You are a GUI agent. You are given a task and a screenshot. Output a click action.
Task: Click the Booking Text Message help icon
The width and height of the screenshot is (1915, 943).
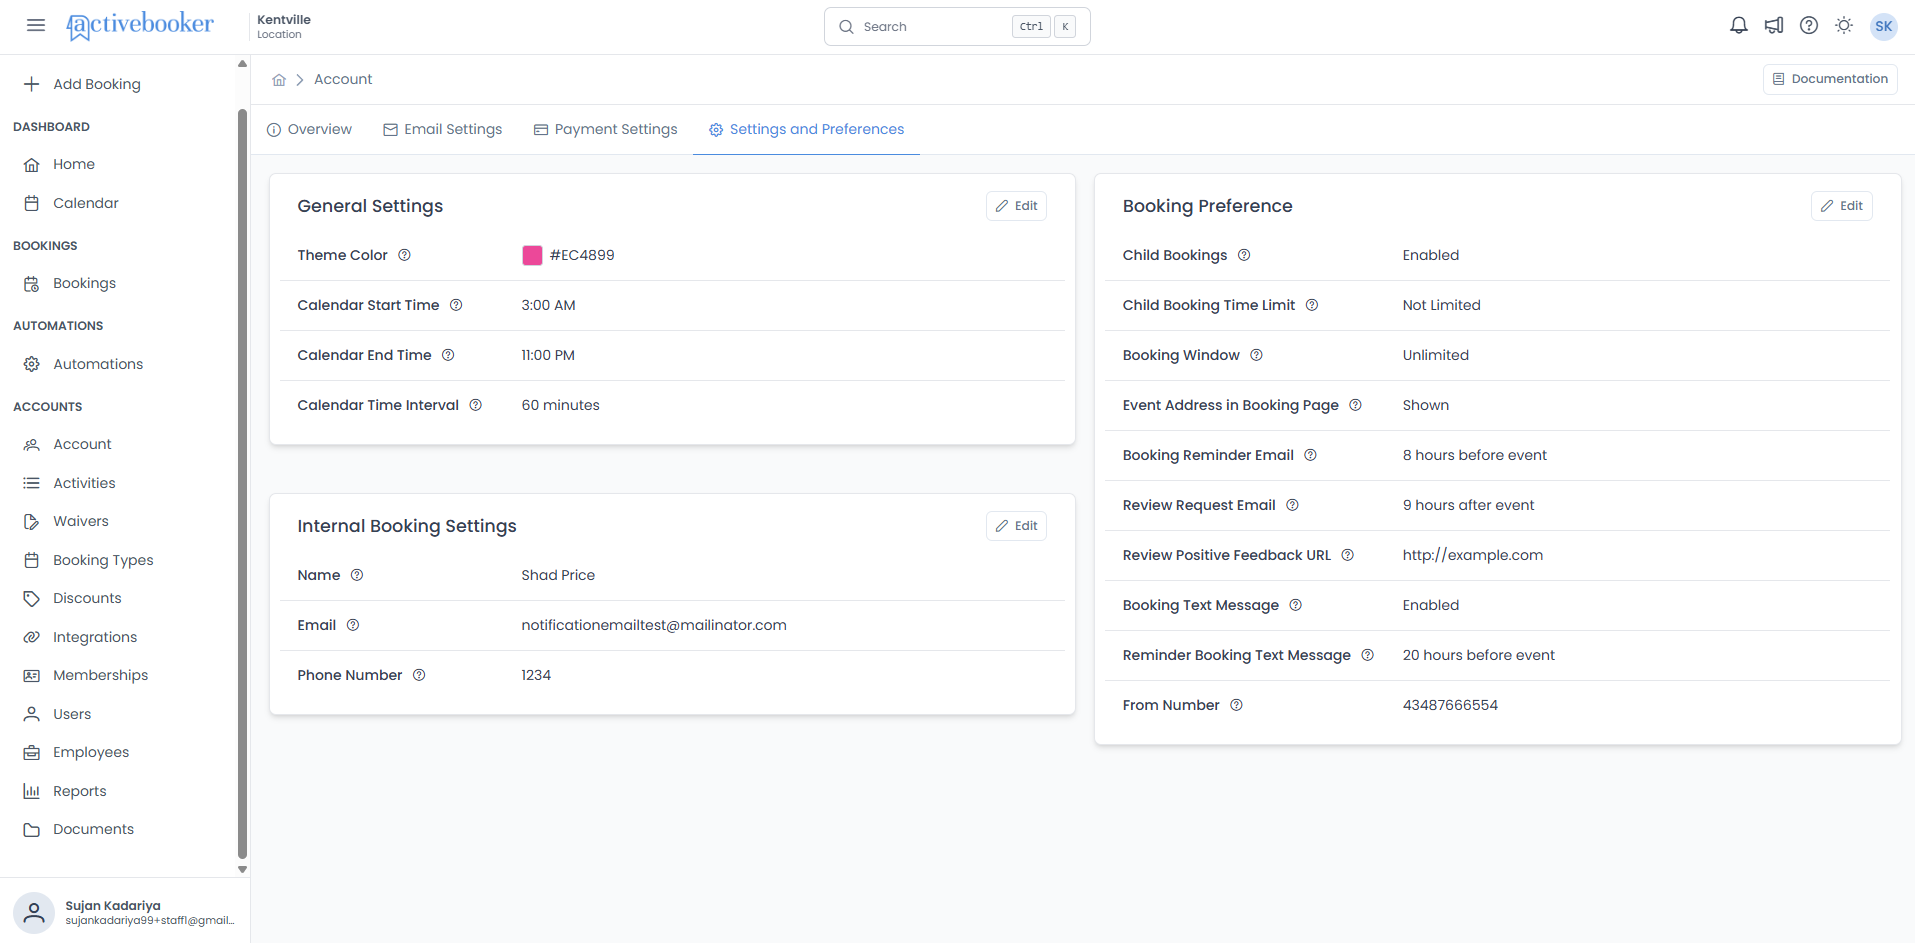coord(1296,605)
